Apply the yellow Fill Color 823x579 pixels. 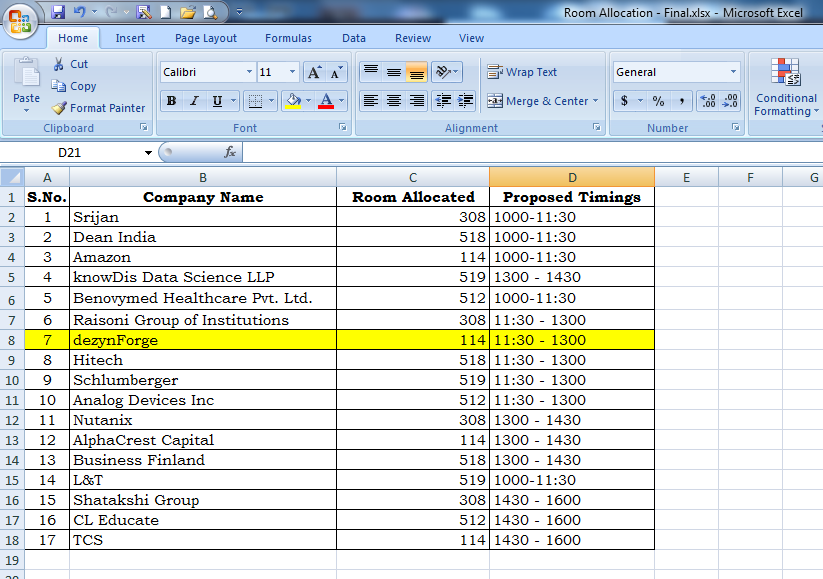pos(293,101)
